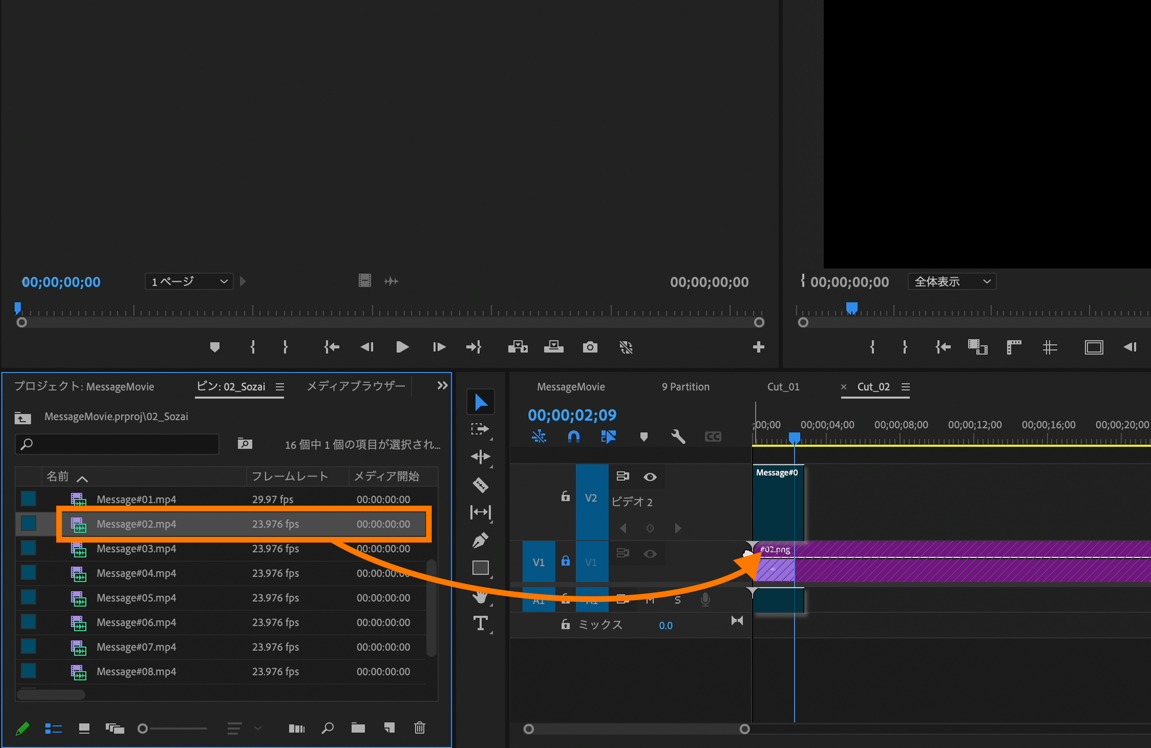Open the 全体表示 zoom level dropdown
This screenshot has height=748, width=1151.
tap(951, 282)
